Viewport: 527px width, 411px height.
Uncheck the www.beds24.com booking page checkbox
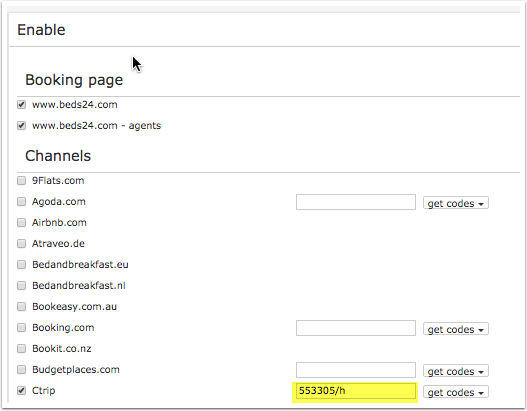[x=22, y=105]
